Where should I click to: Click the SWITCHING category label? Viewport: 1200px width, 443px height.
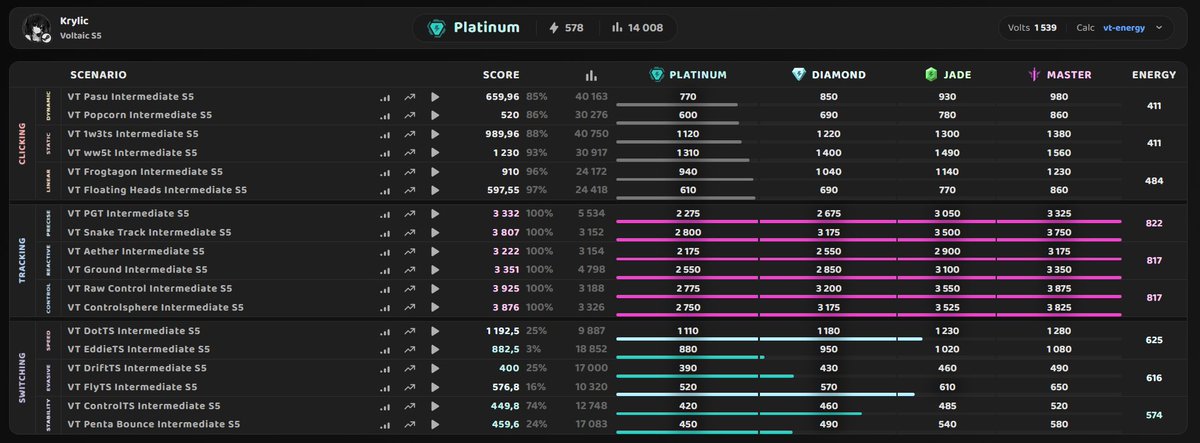[22, 377]
